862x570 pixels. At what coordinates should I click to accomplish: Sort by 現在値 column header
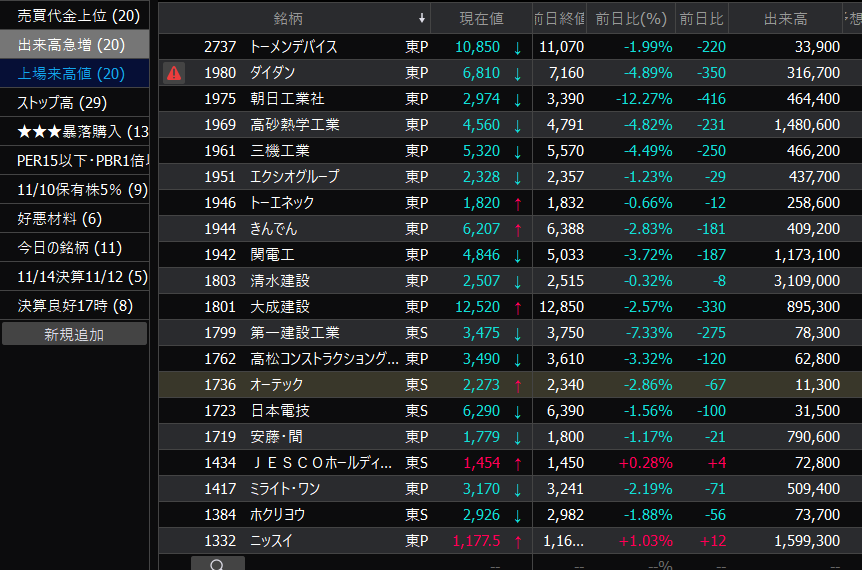[481, 19]
